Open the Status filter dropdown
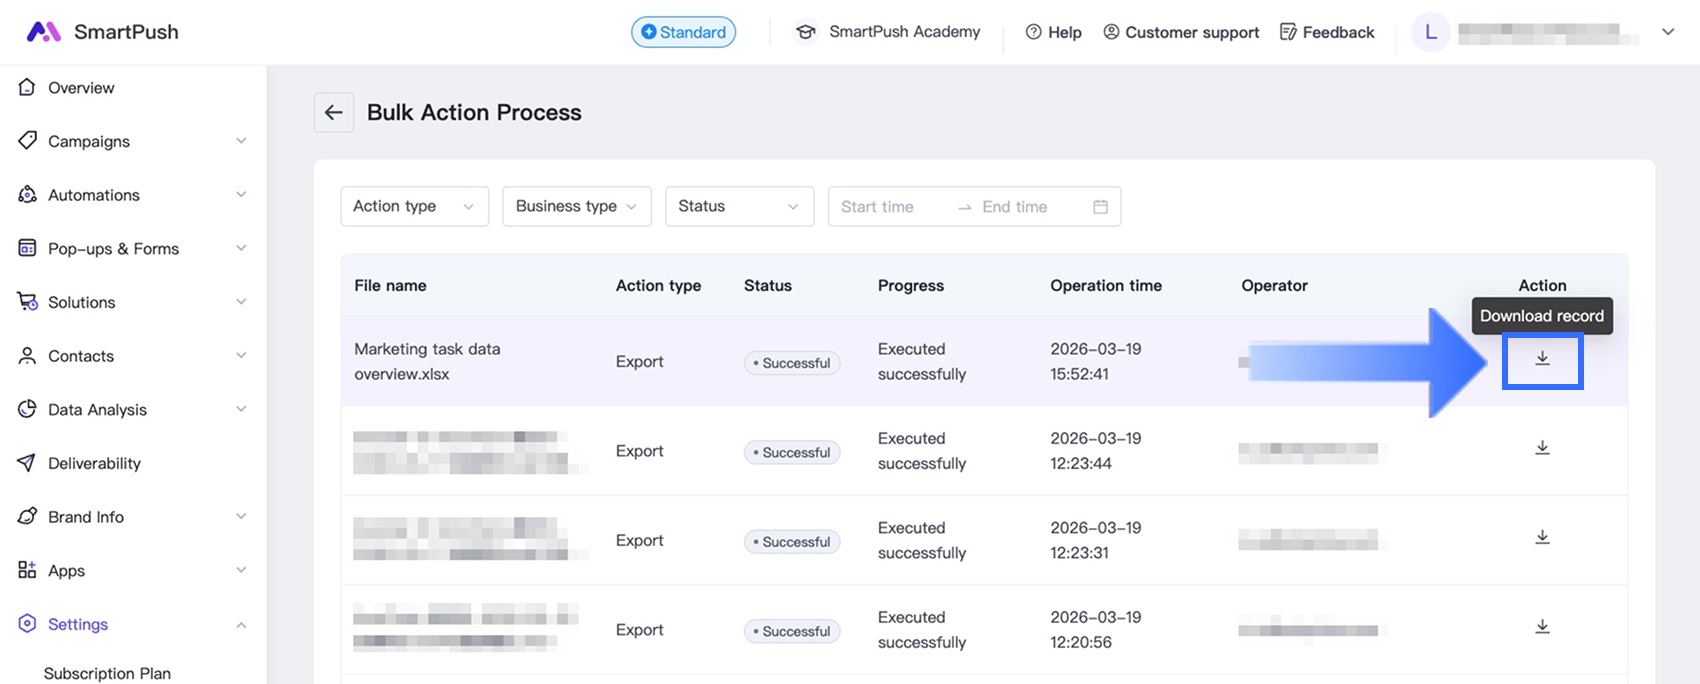 (x=738, y=207)
